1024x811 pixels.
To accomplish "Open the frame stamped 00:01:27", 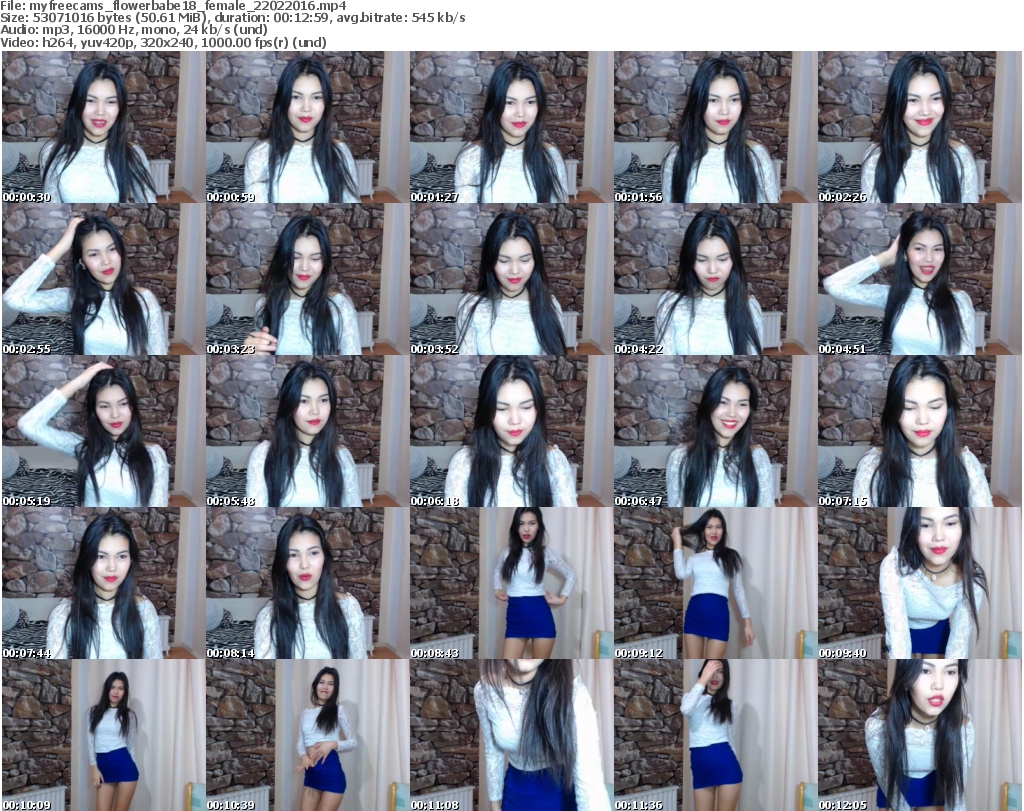I will pyautogui.click(x=511, y=127).
